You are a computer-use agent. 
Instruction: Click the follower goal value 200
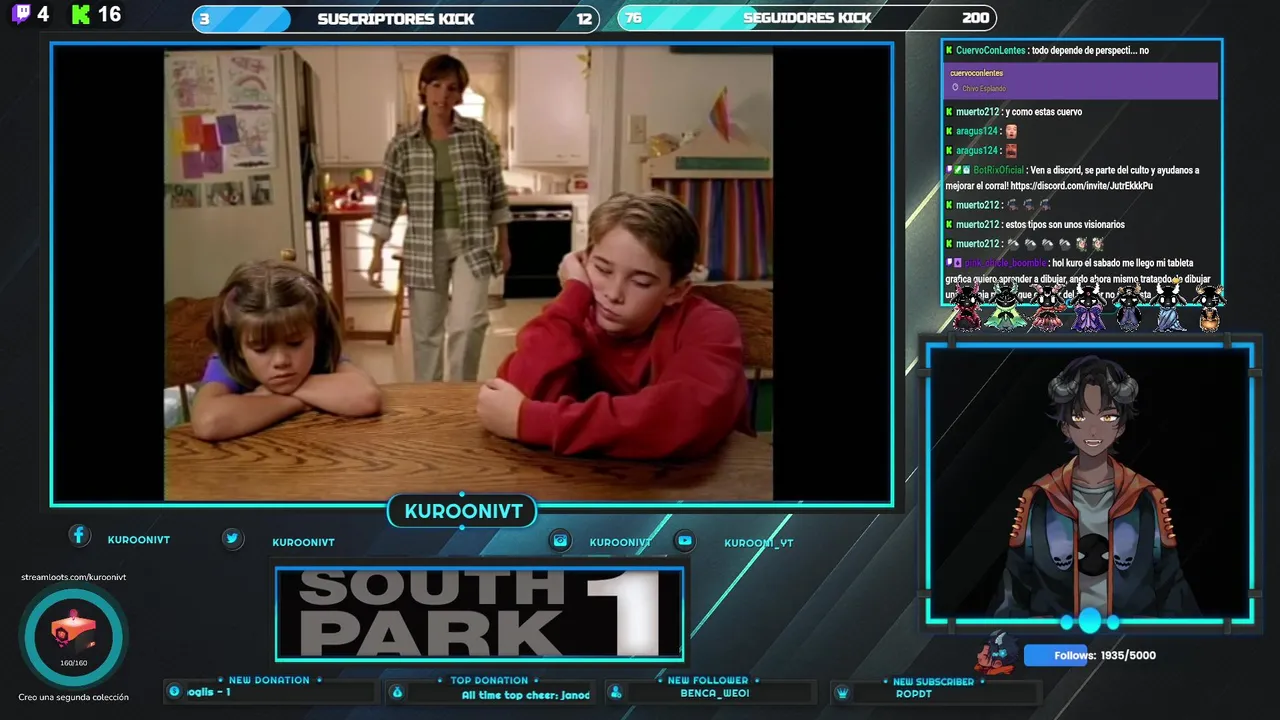pyautogui.click(x=976, y=18)
